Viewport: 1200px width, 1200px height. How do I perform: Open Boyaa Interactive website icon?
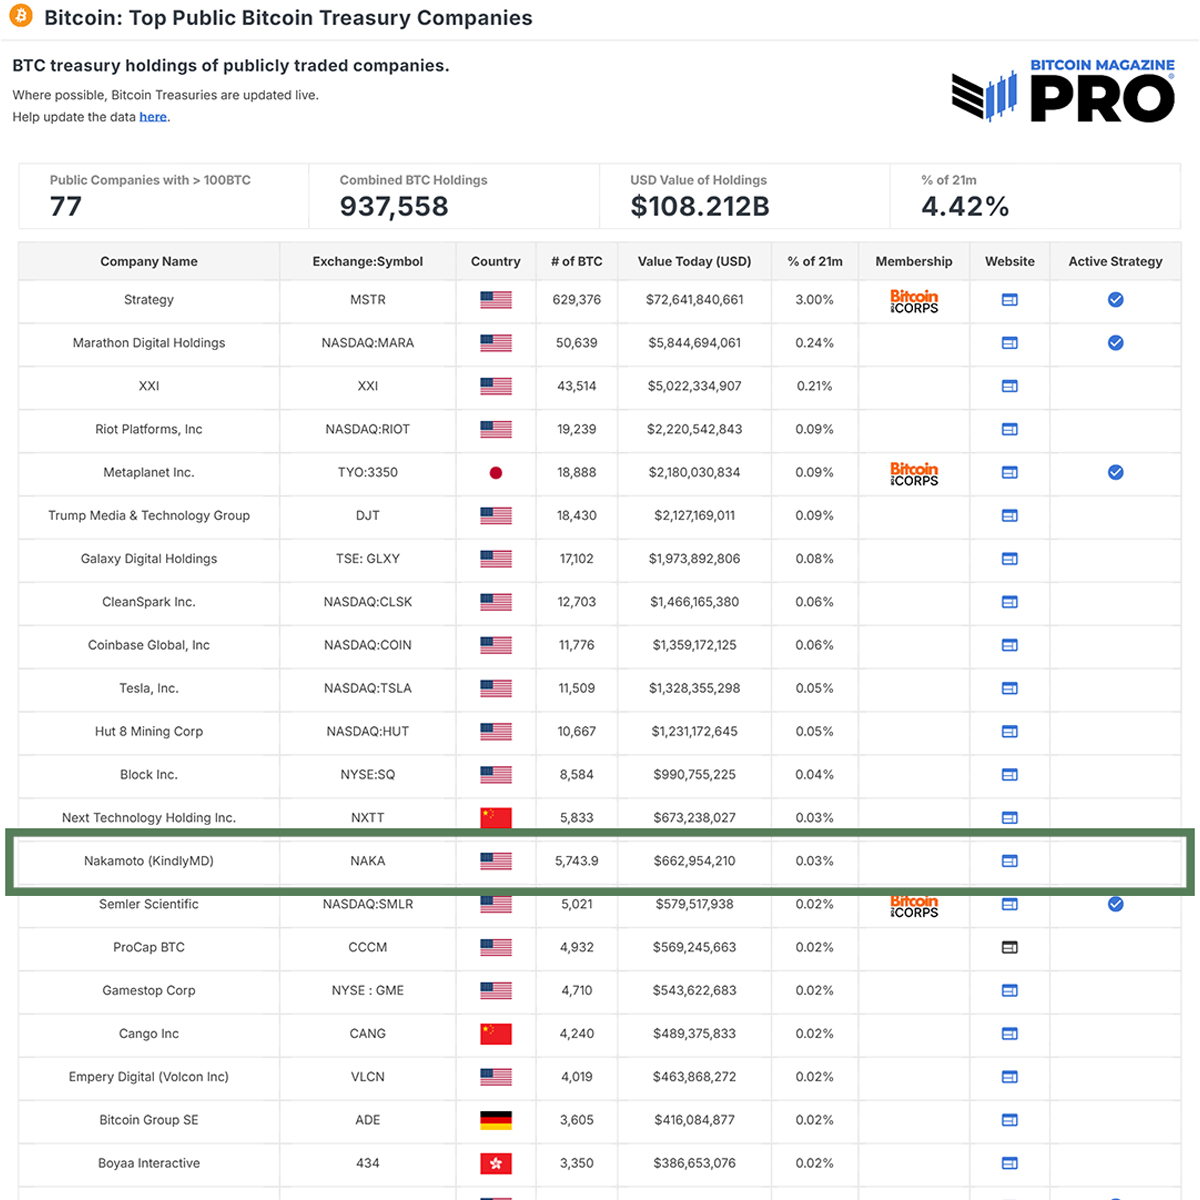point(1010,1163)
